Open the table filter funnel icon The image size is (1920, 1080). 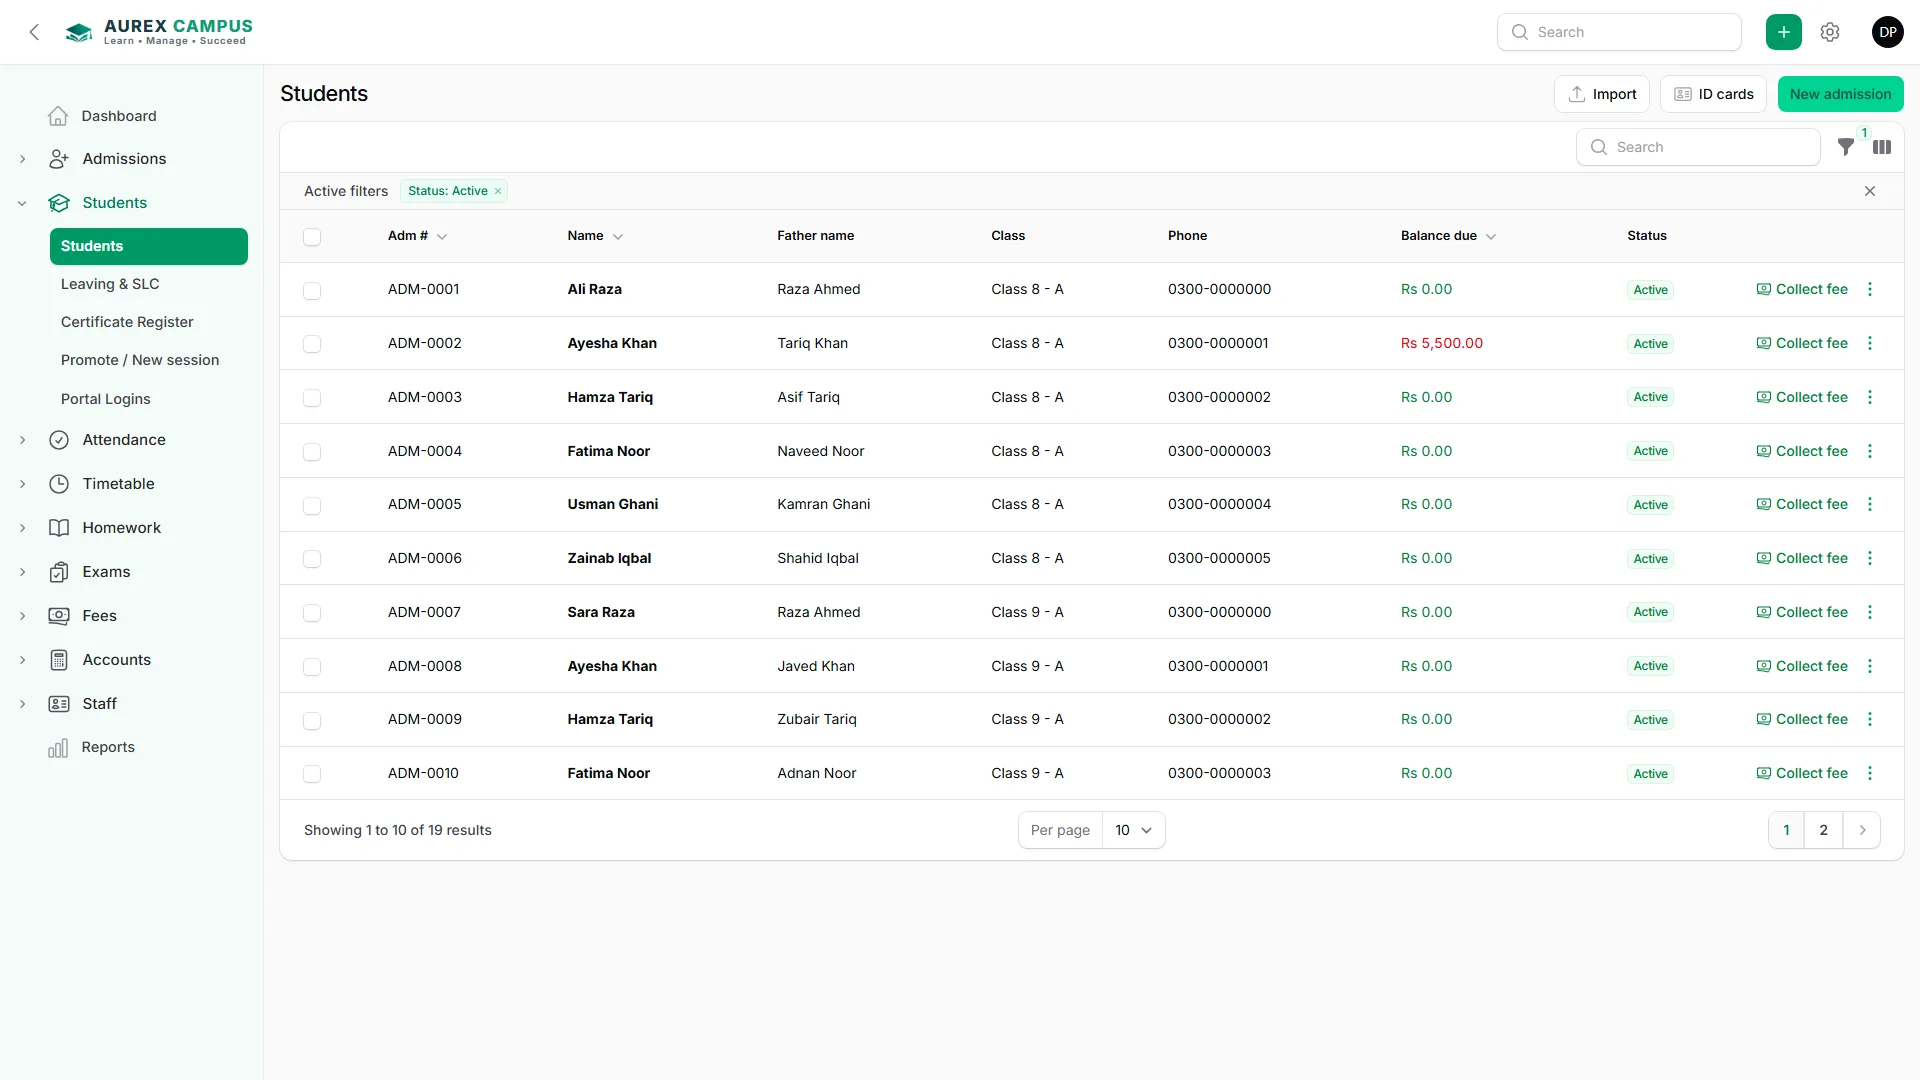pos(1846,147)
